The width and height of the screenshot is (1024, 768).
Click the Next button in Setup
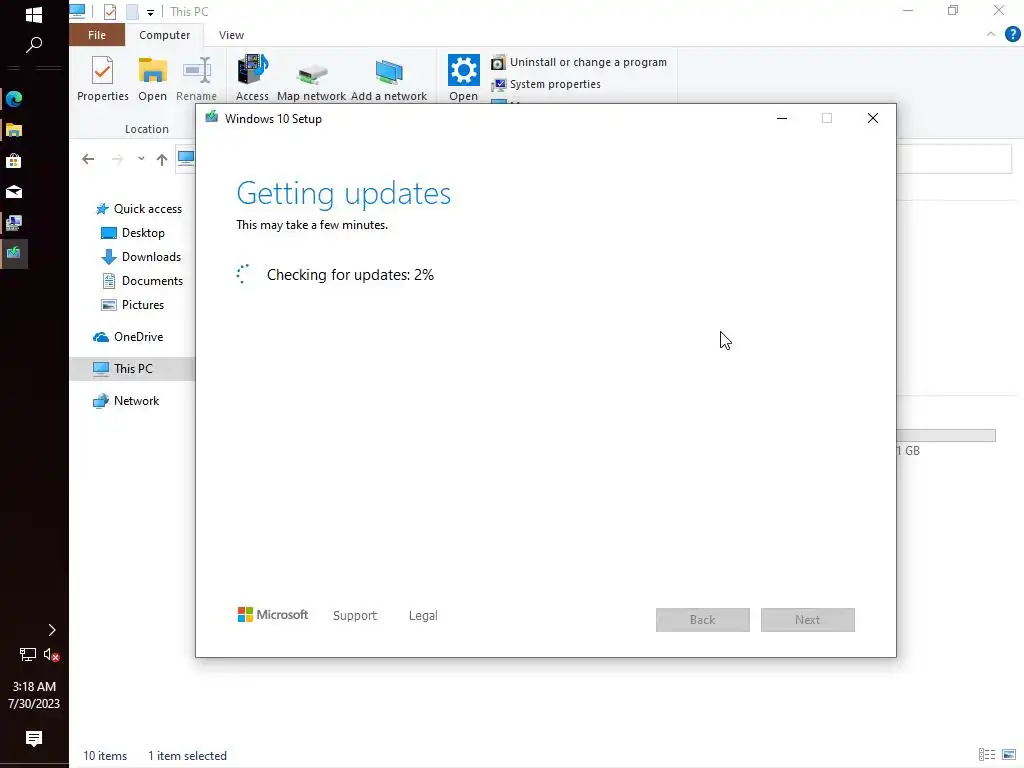[x=807, y=620]
